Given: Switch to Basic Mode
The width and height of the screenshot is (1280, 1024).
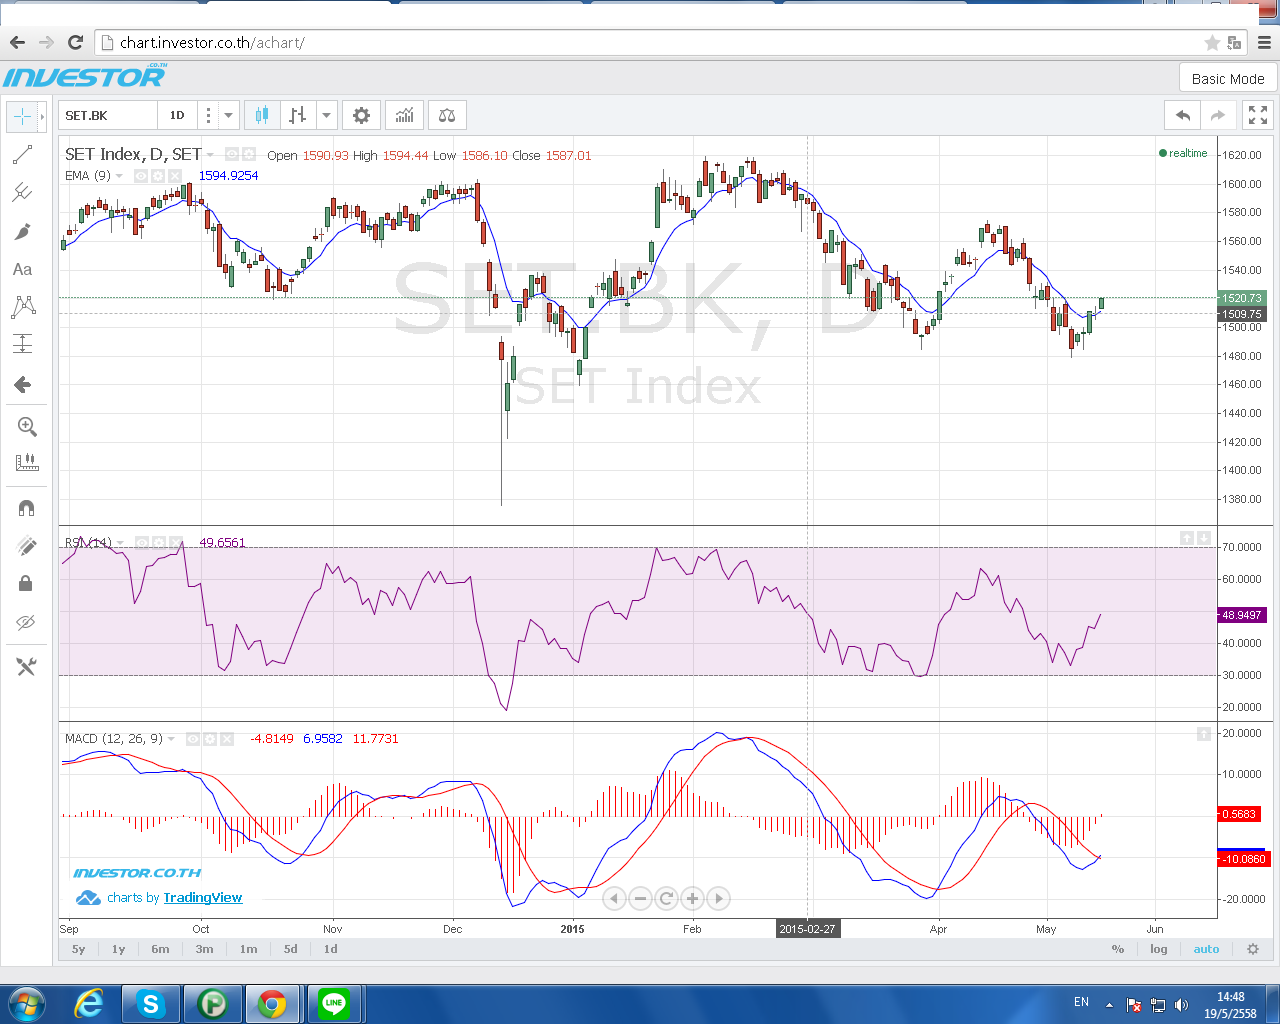Looking at the screenshot, I should [x=1228, y=79].
